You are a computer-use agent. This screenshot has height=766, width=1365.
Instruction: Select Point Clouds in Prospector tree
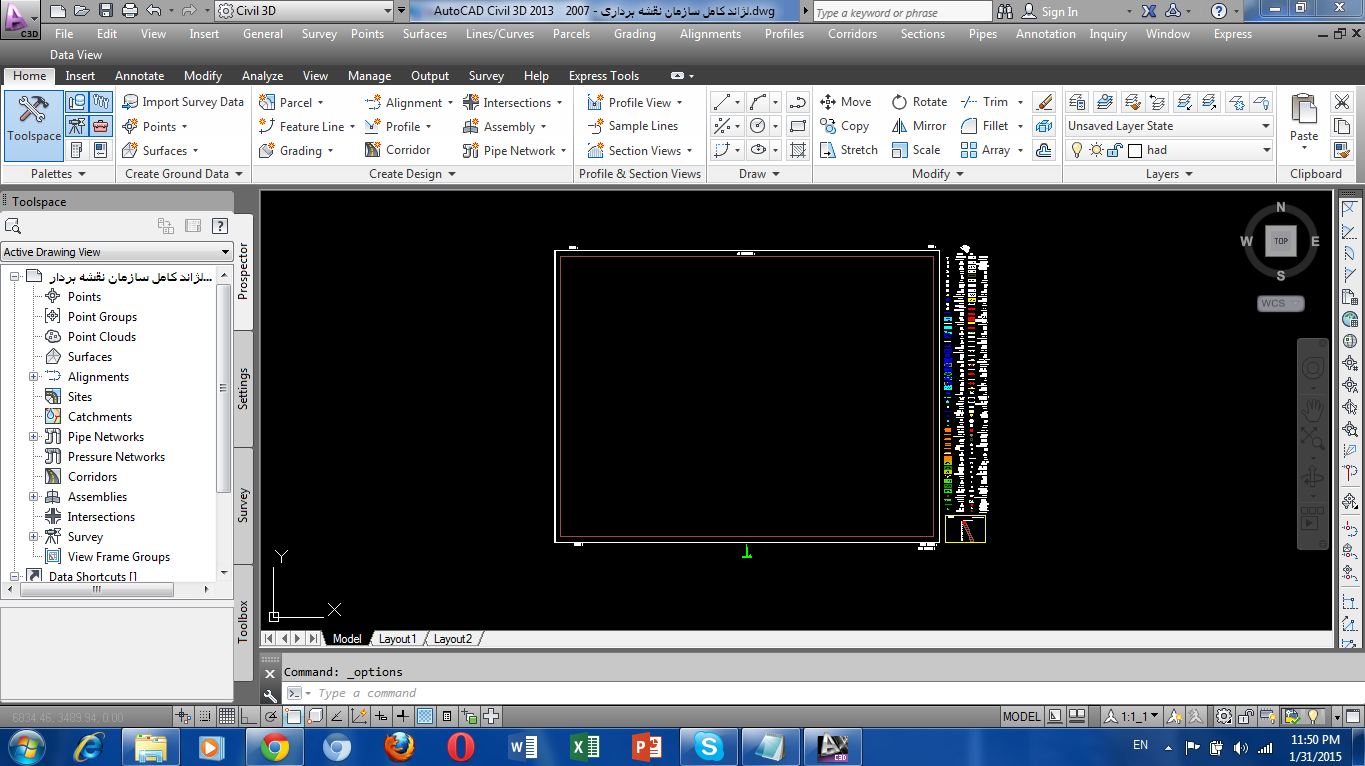[102, 337]
